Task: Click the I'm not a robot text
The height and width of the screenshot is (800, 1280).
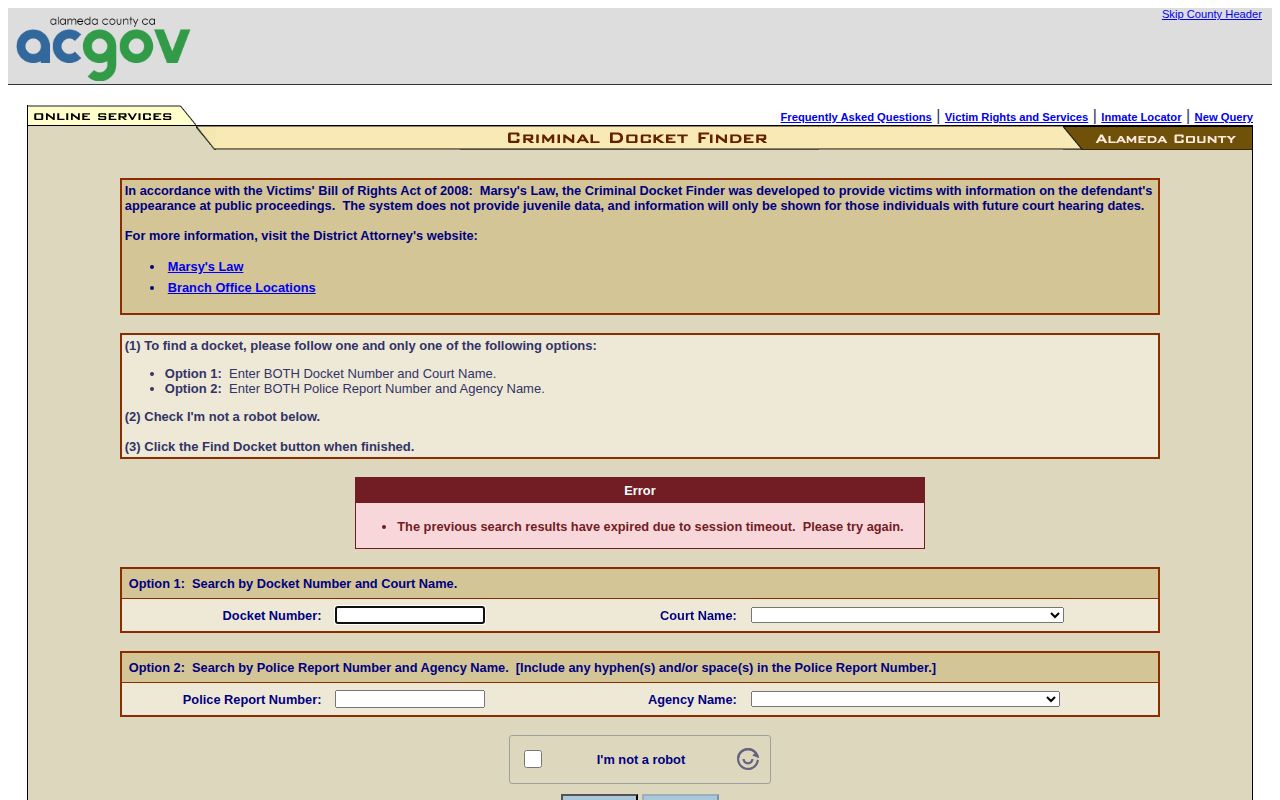Action: click(x=641, y=760)
